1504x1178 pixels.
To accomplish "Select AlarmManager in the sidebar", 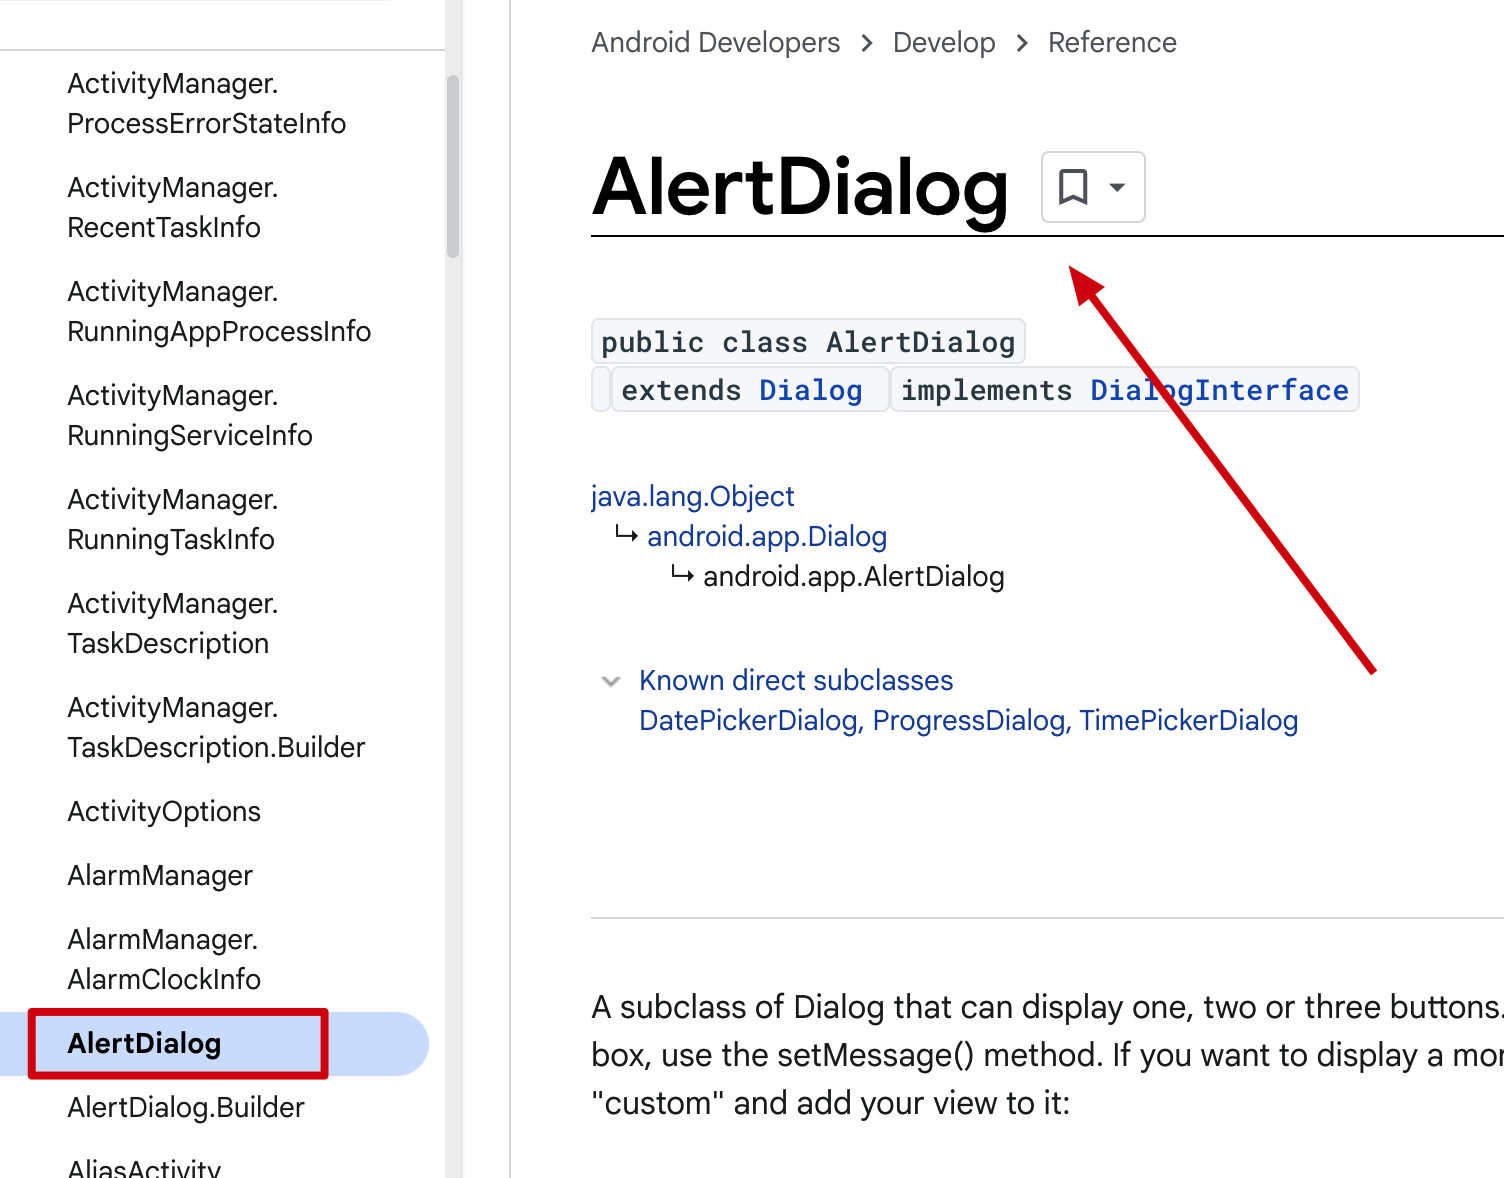I will (160, 875).
